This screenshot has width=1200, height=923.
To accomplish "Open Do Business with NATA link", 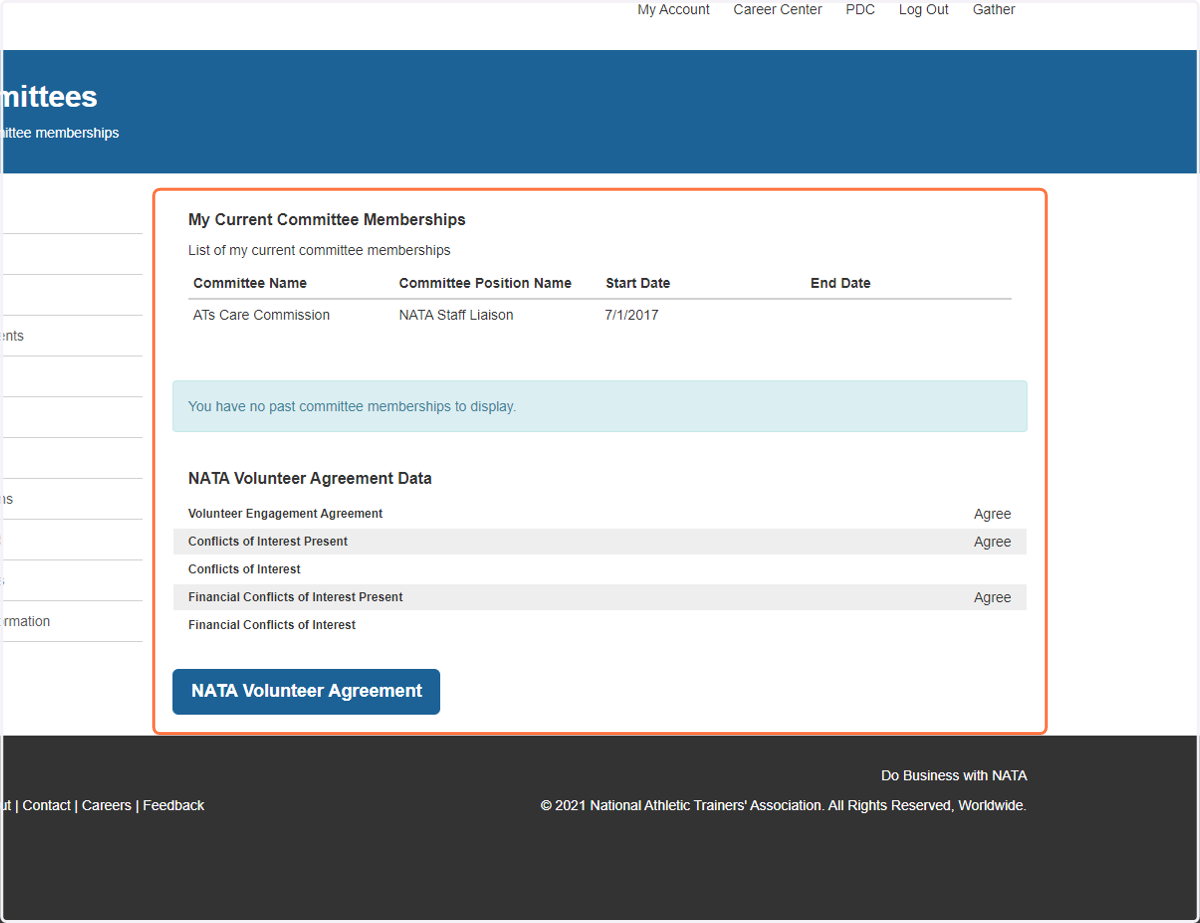I will click(x=953, y=776).
